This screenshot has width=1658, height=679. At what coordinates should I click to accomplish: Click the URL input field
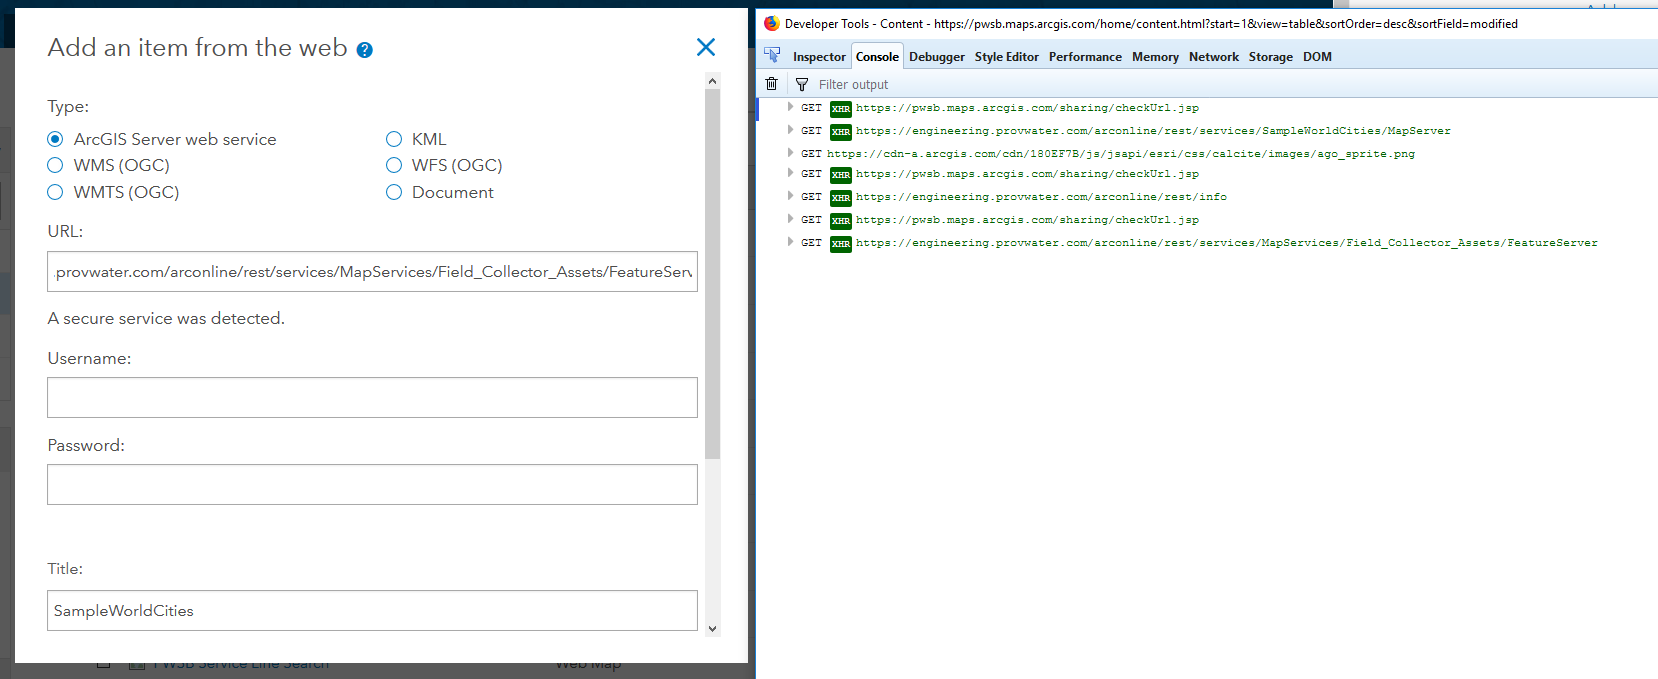pyautogui.click(x=372, y=271)
